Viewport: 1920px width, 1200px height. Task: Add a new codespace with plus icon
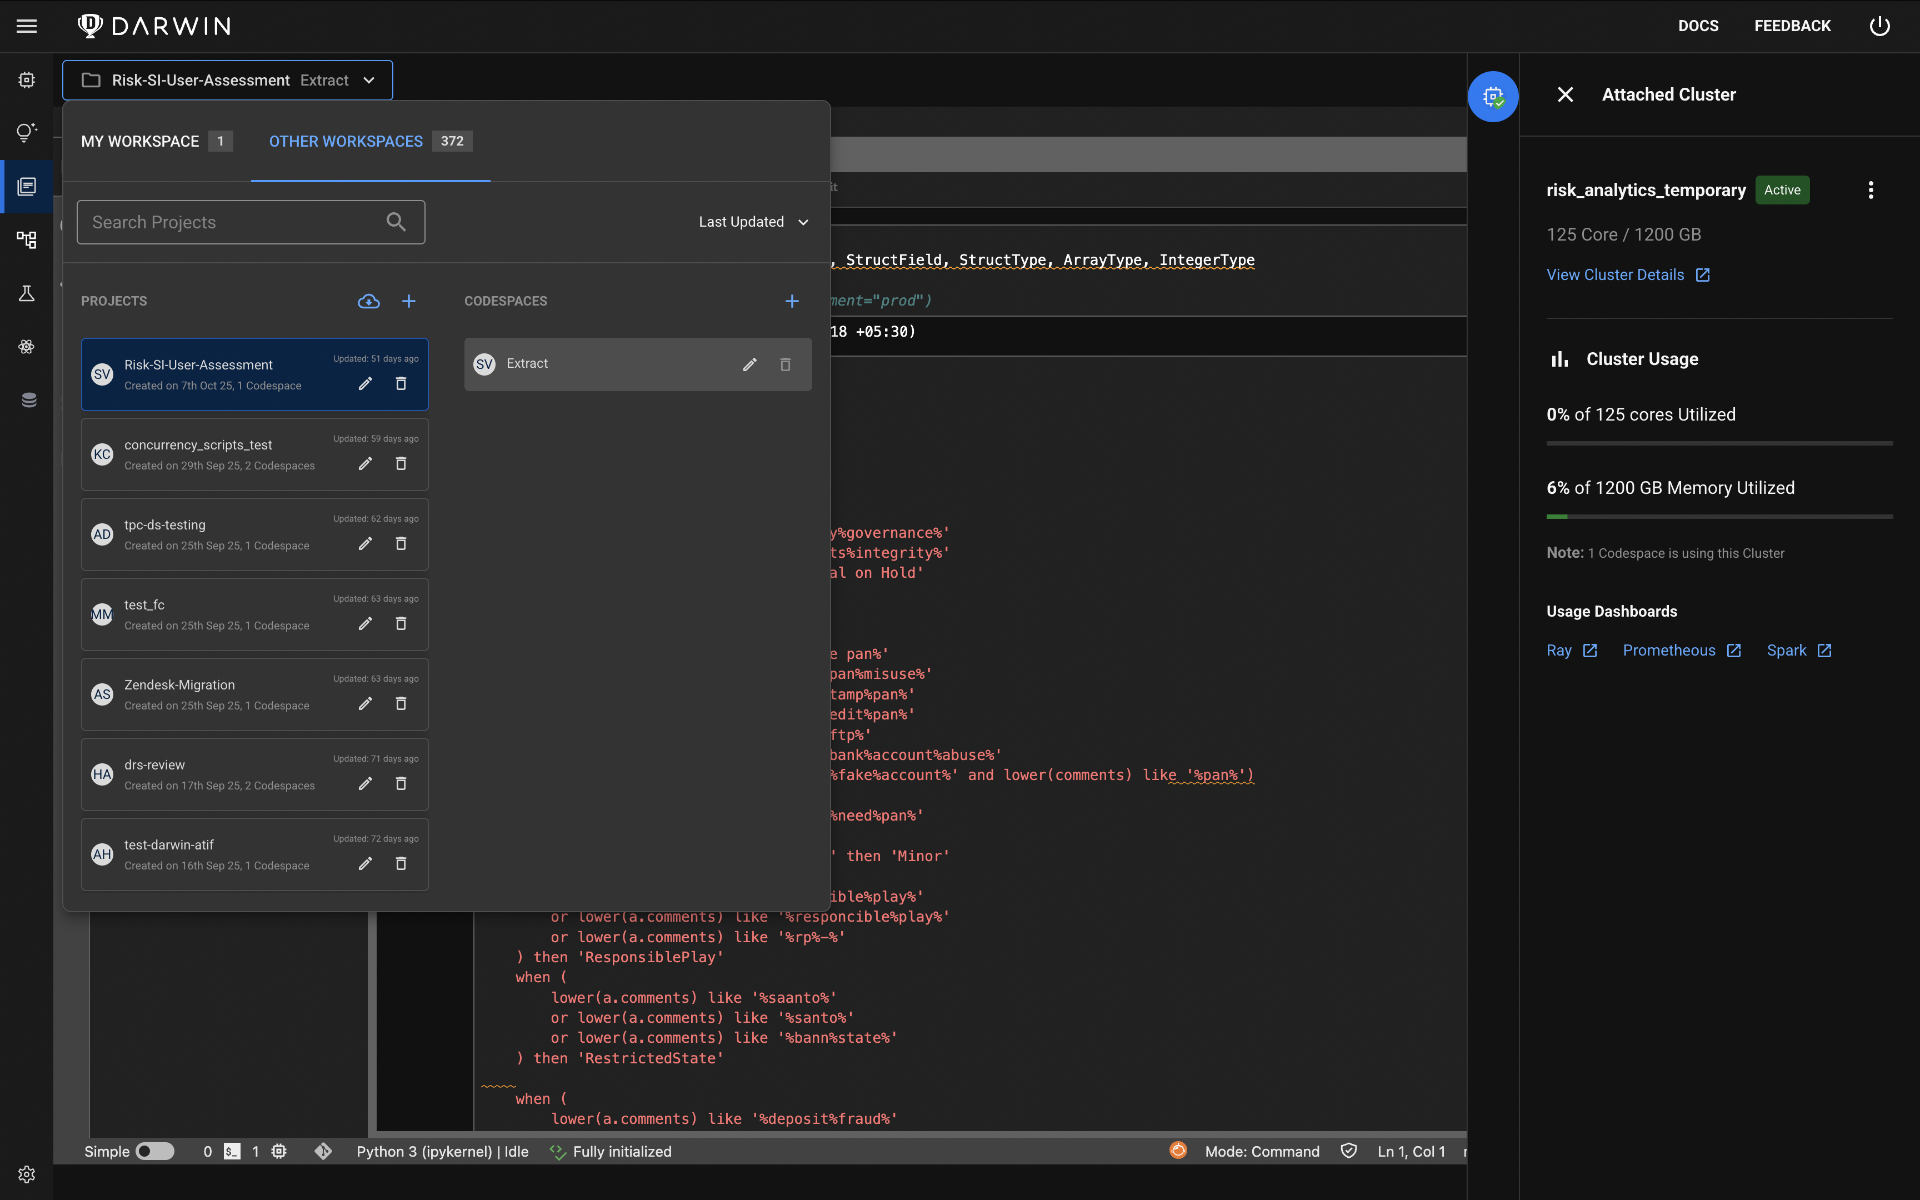792,301
